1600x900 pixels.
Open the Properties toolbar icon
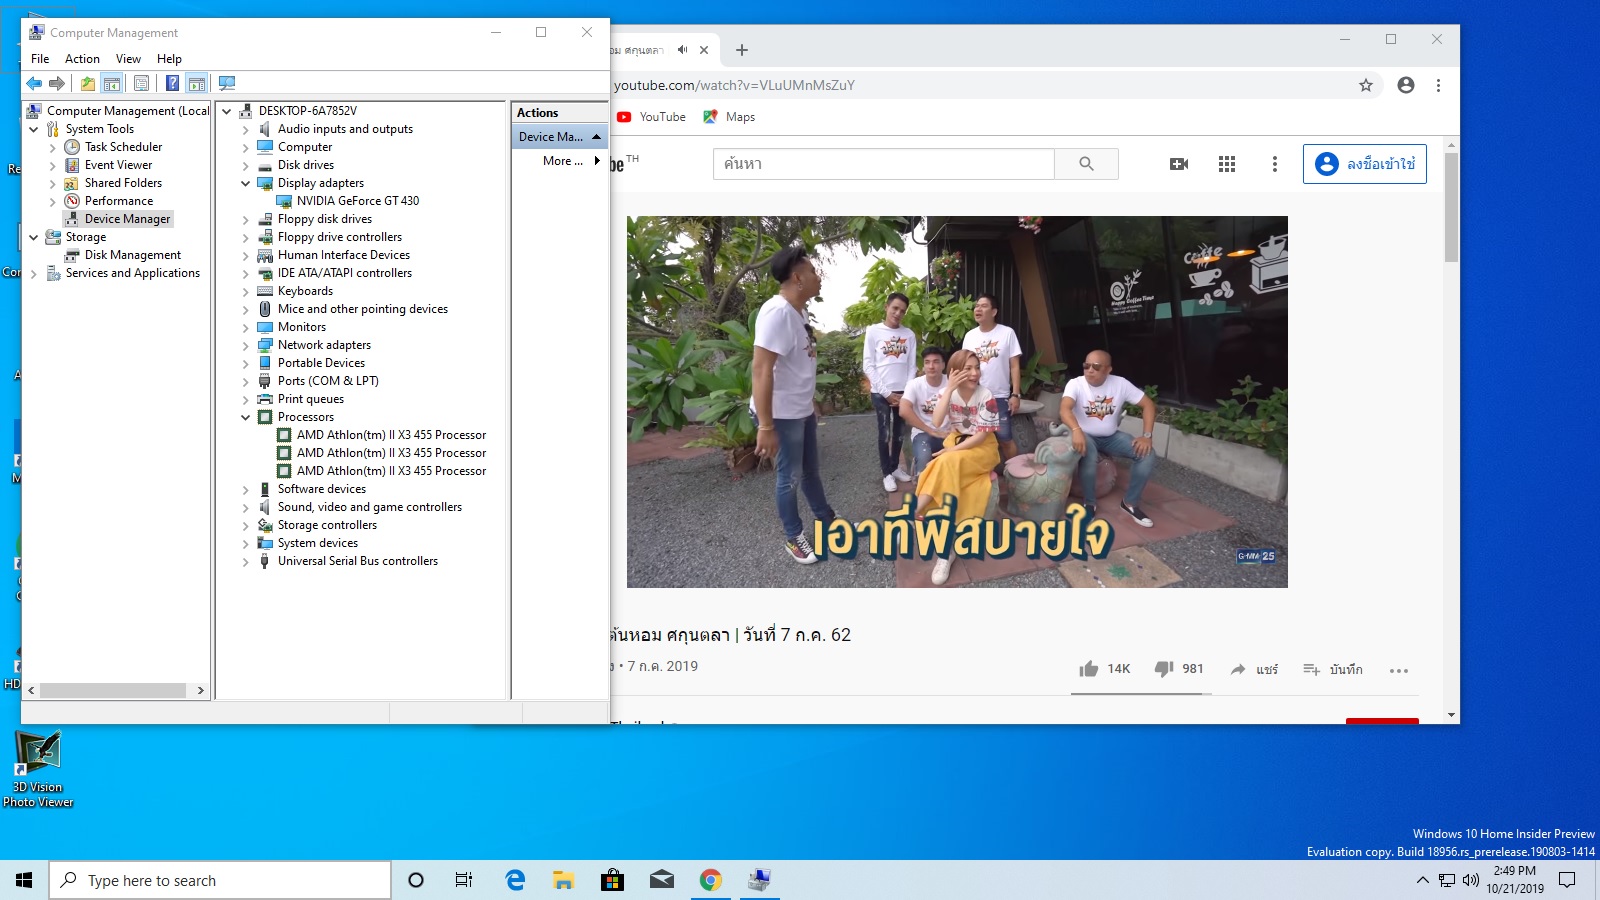[141, 83]
